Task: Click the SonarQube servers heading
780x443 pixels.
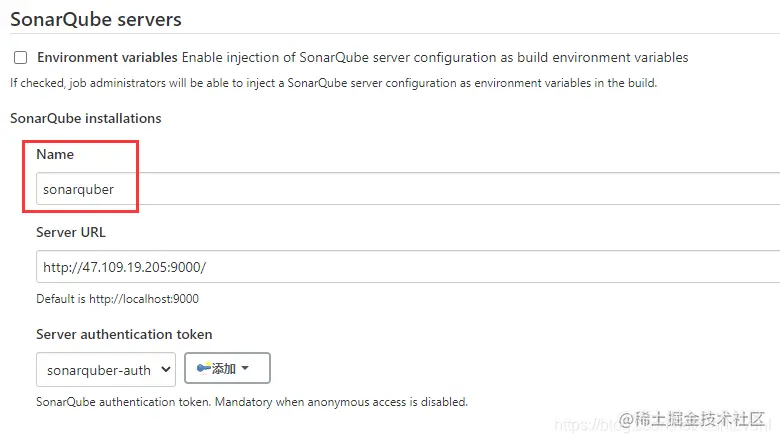Action: pyautogui.click(x=96, y=19)
